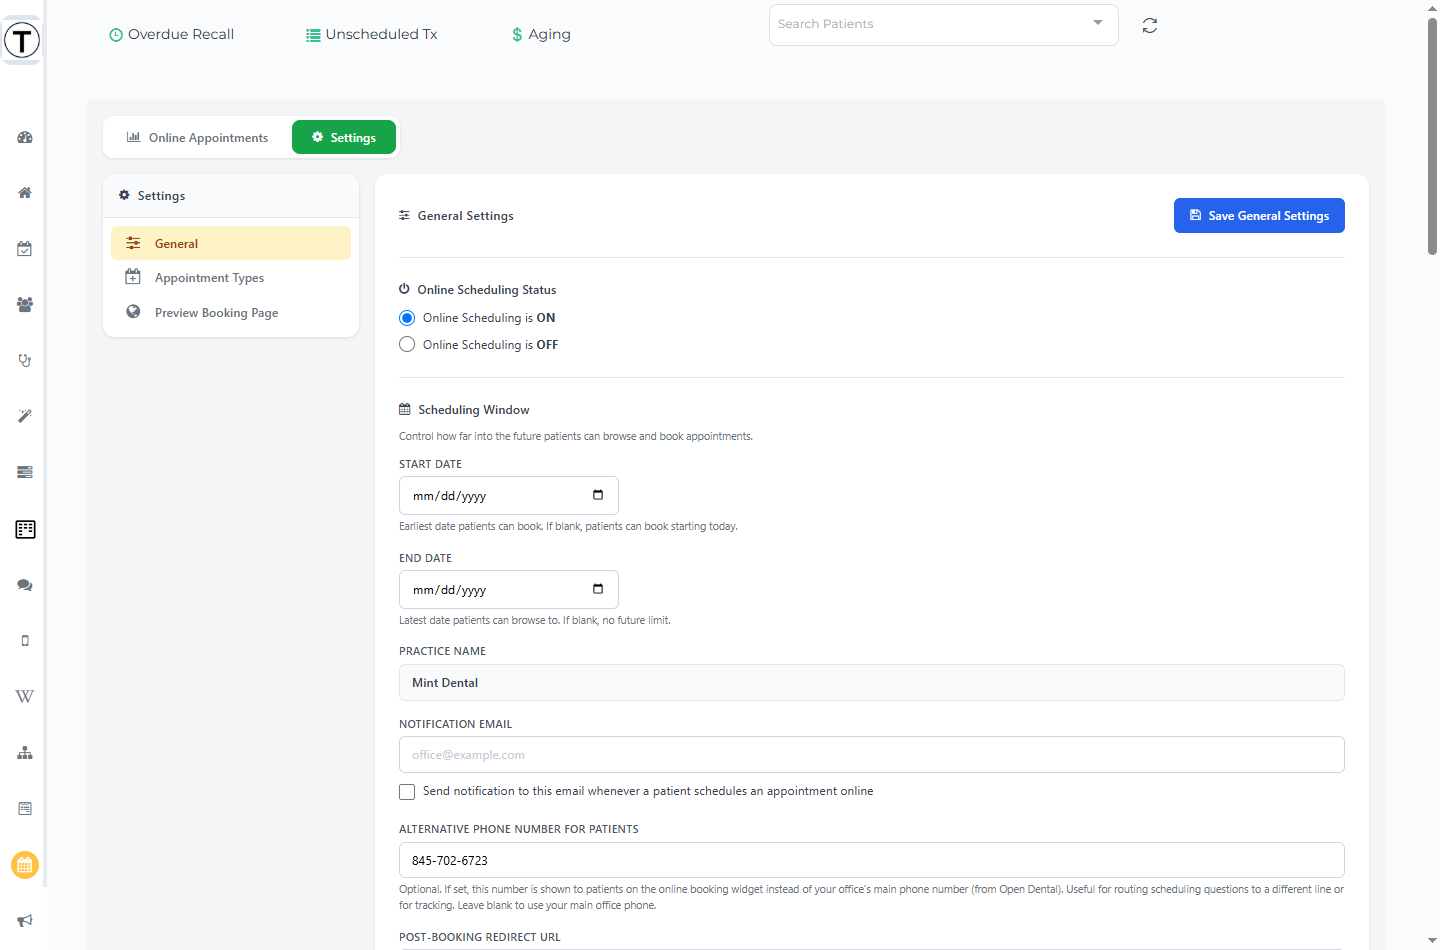Open the magic wand icon in sidebar
Image resolution: width=1440 pixels, height=950 pixels.
(25, 416)
